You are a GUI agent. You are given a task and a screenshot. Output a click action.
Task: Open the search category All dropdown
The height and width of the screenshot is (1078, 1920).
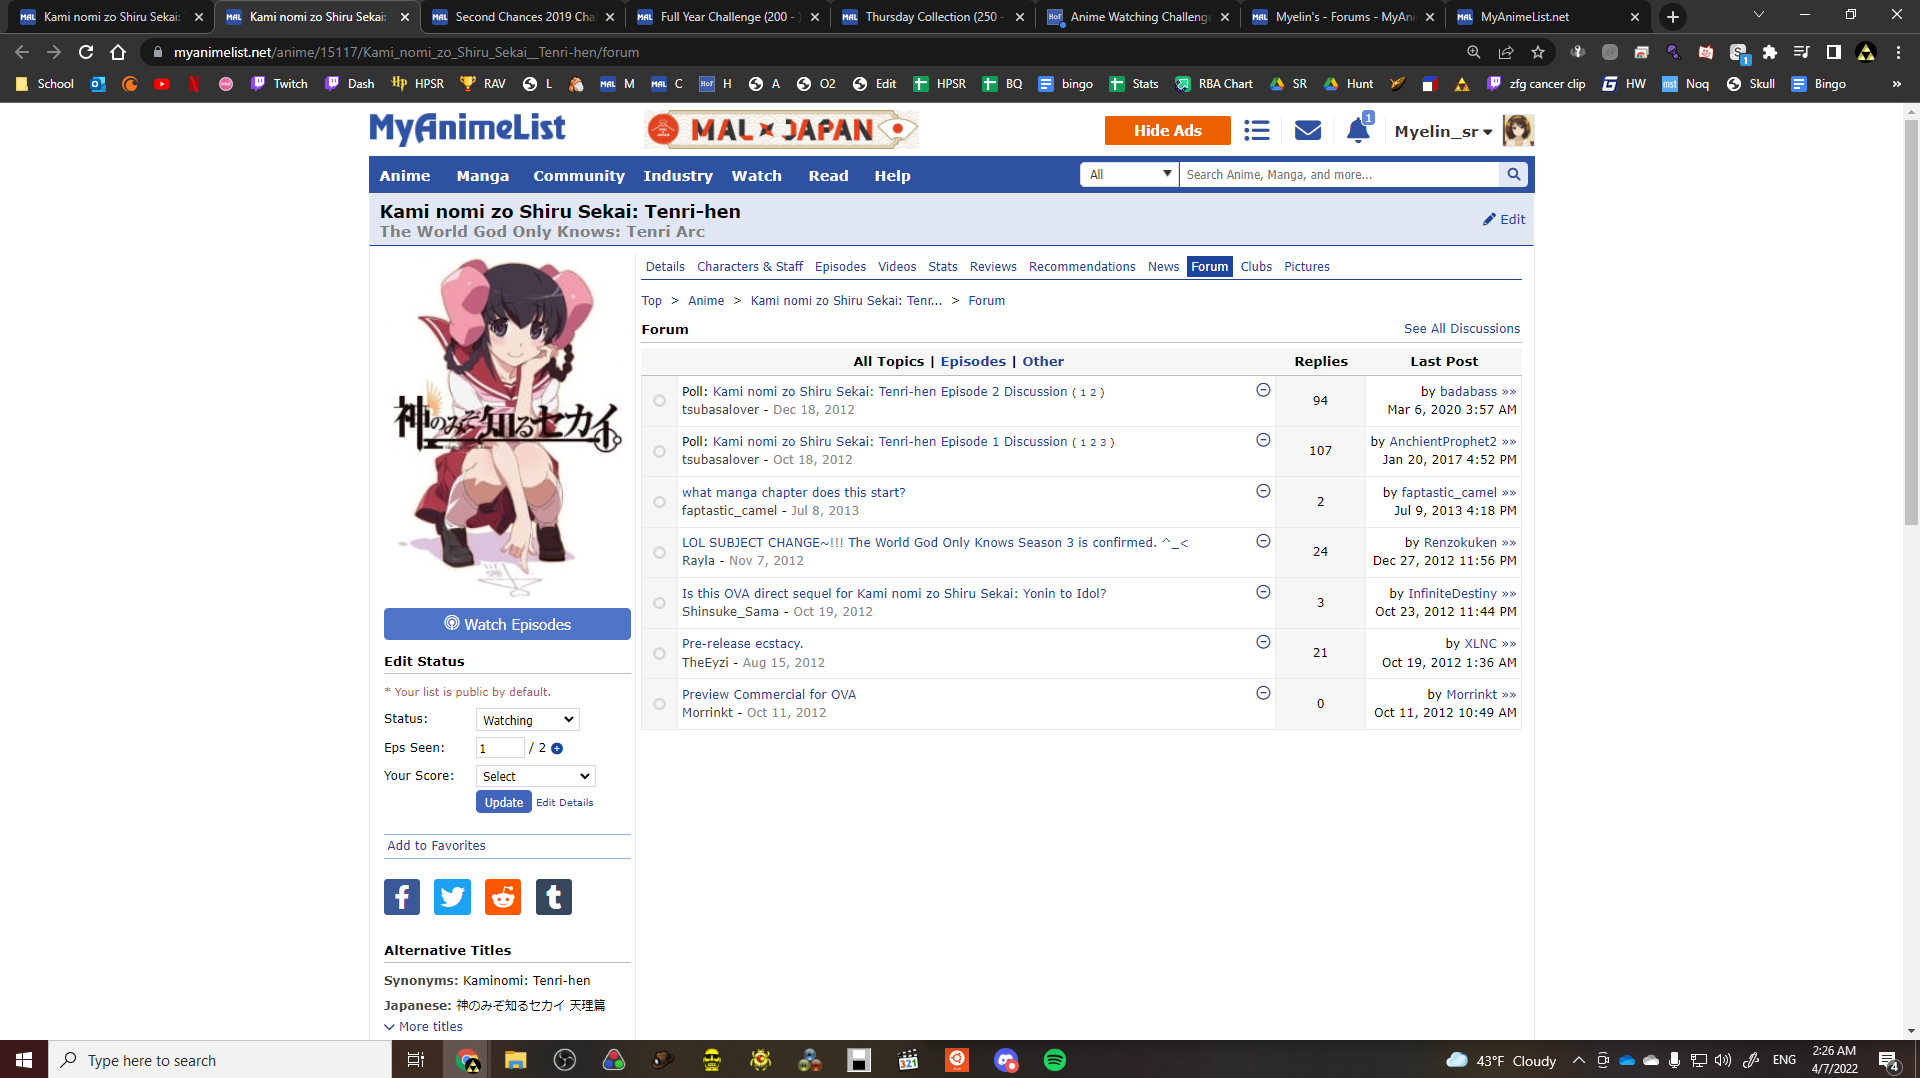coord(1130,175)
